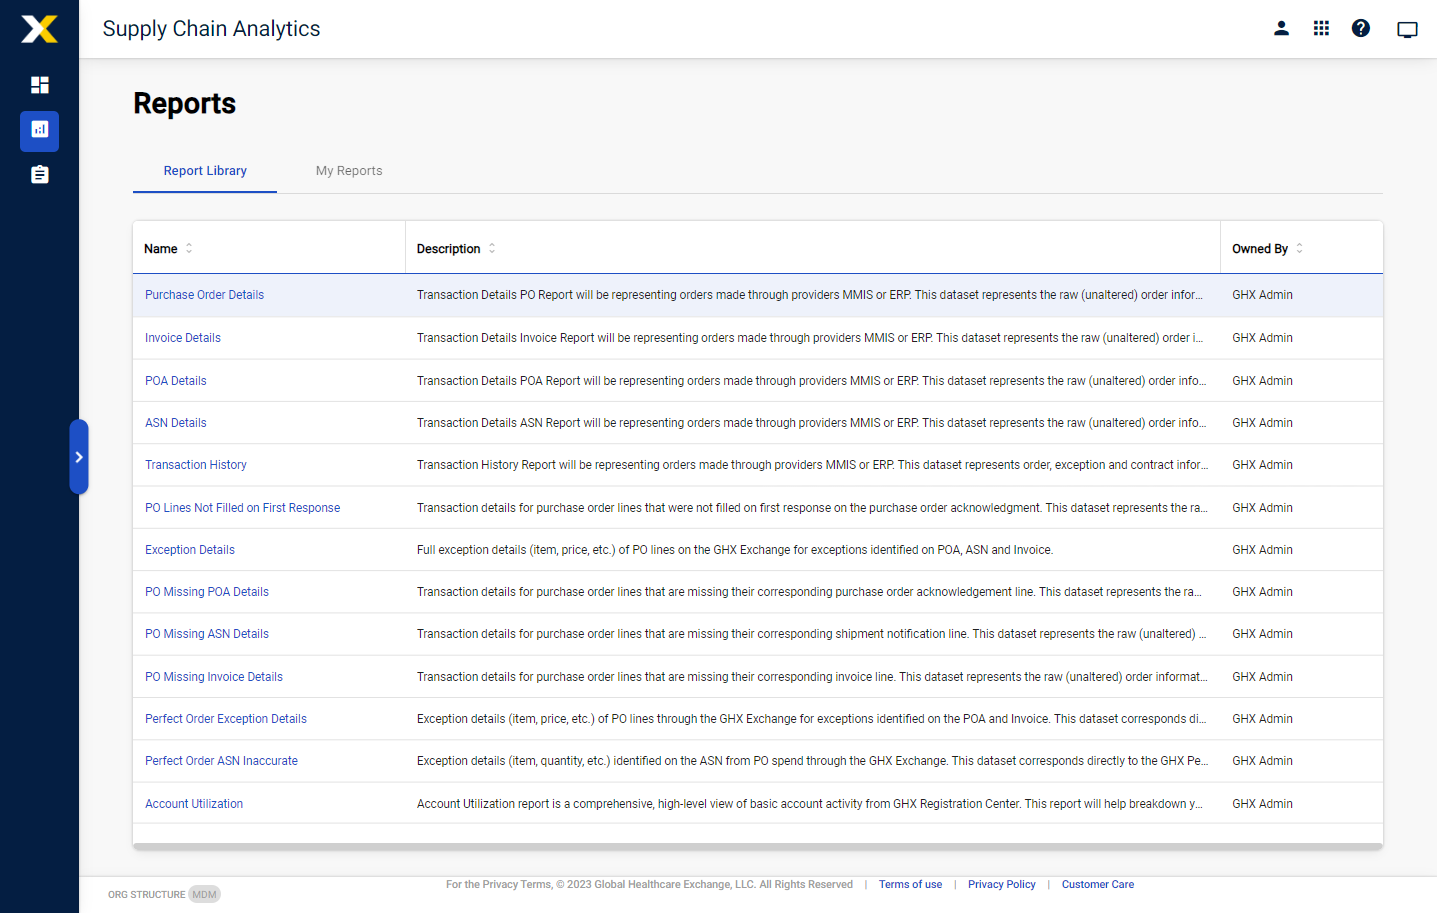
Task: Open the clipboard icon in sidebar
Action: 40,175
